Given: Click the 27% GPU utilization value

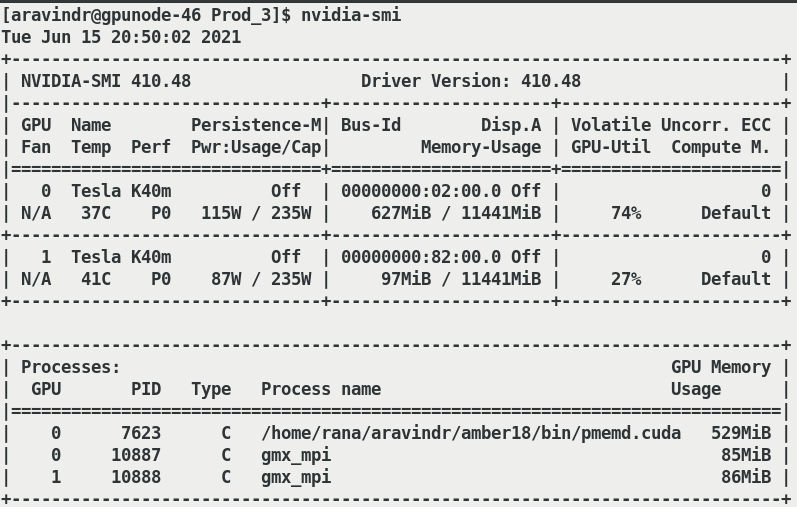Looking at the screenshot, I should click(x=625, y=279).
